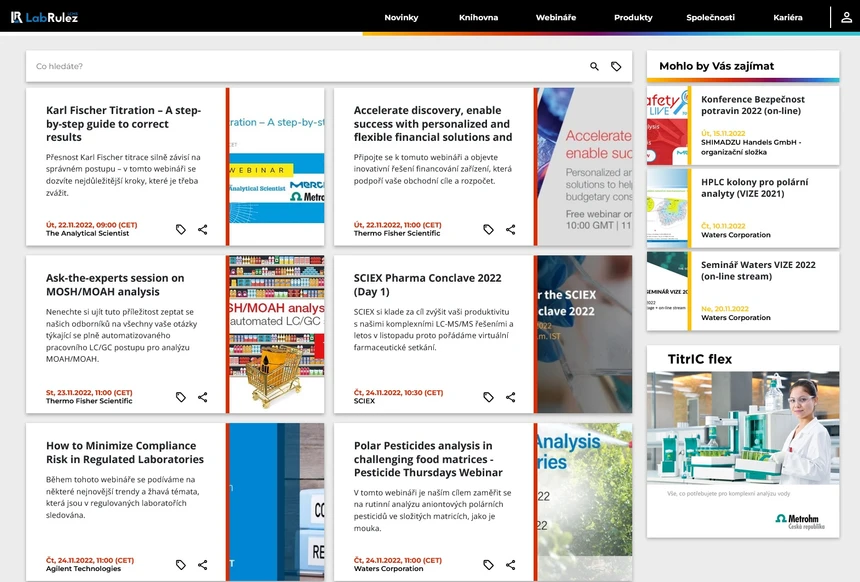860x582 pixels.
Task: Open the Společnosti menu
Action: point(710,18)
